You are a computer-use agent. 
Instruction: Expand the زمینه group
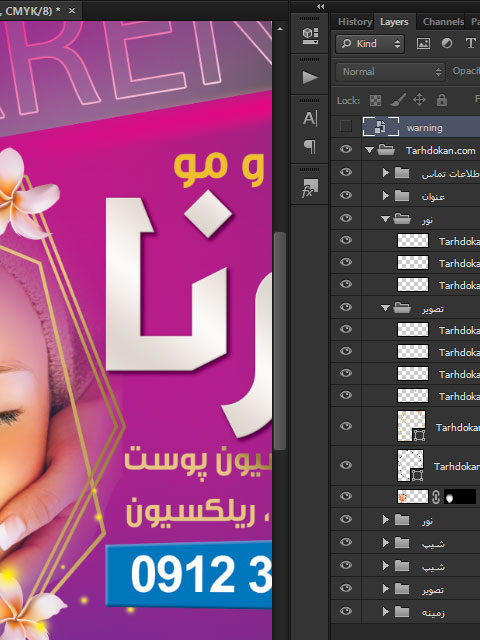click(x=386, y=611)
